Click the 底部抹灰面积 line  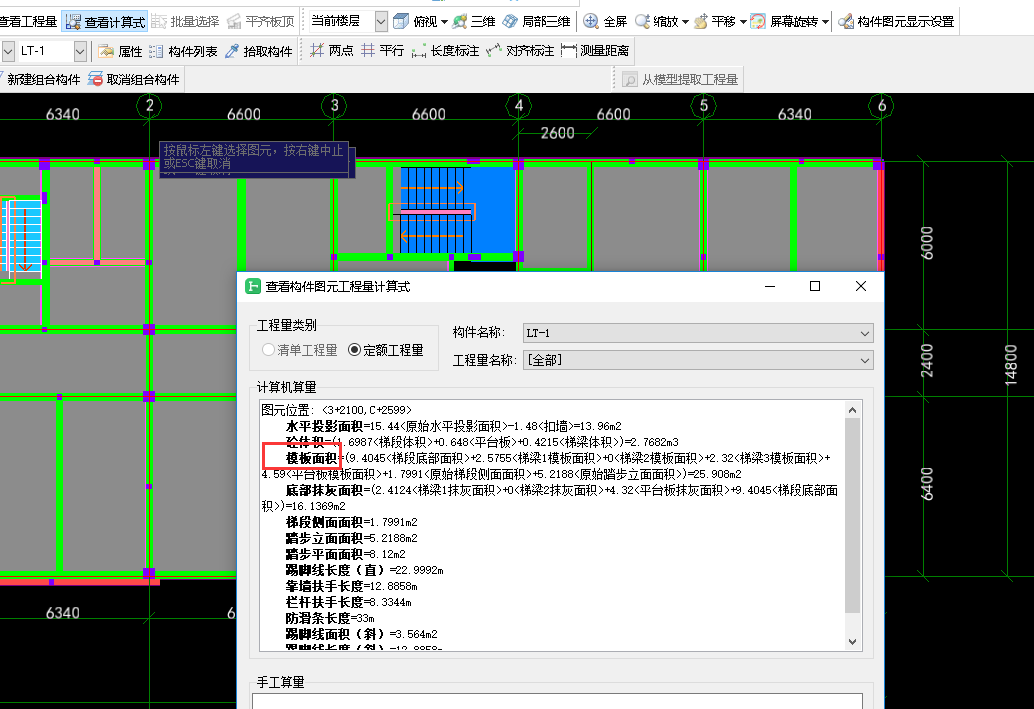point(549,498)
